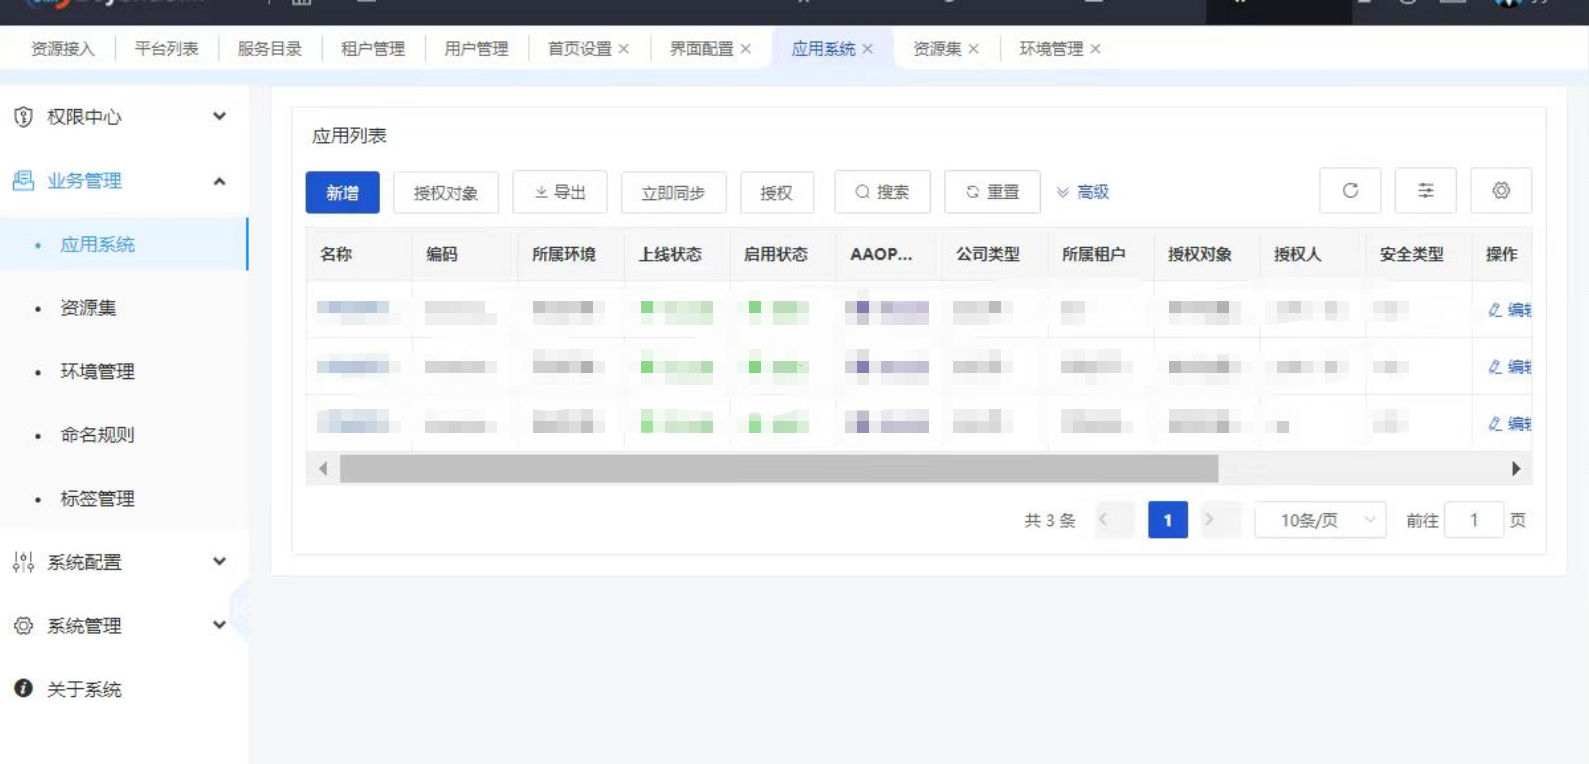Switch to the 资源接入 tab

pos(63,49)
